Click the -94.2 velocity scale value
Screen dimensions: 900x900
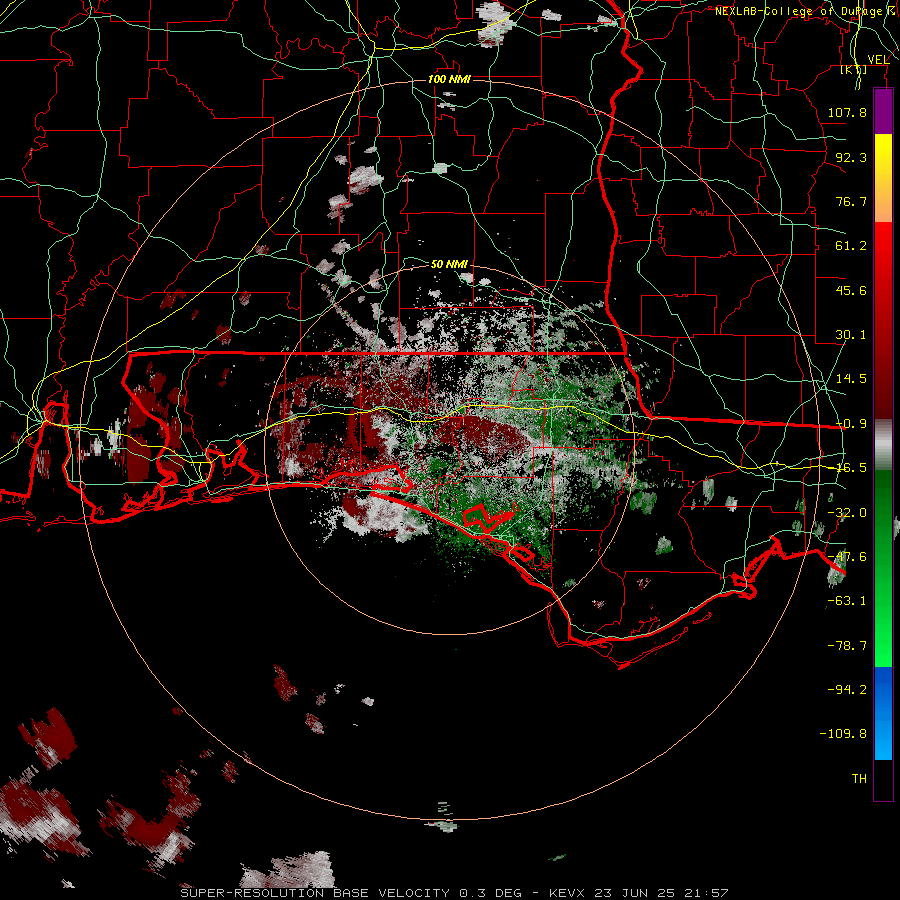point(847,689)
